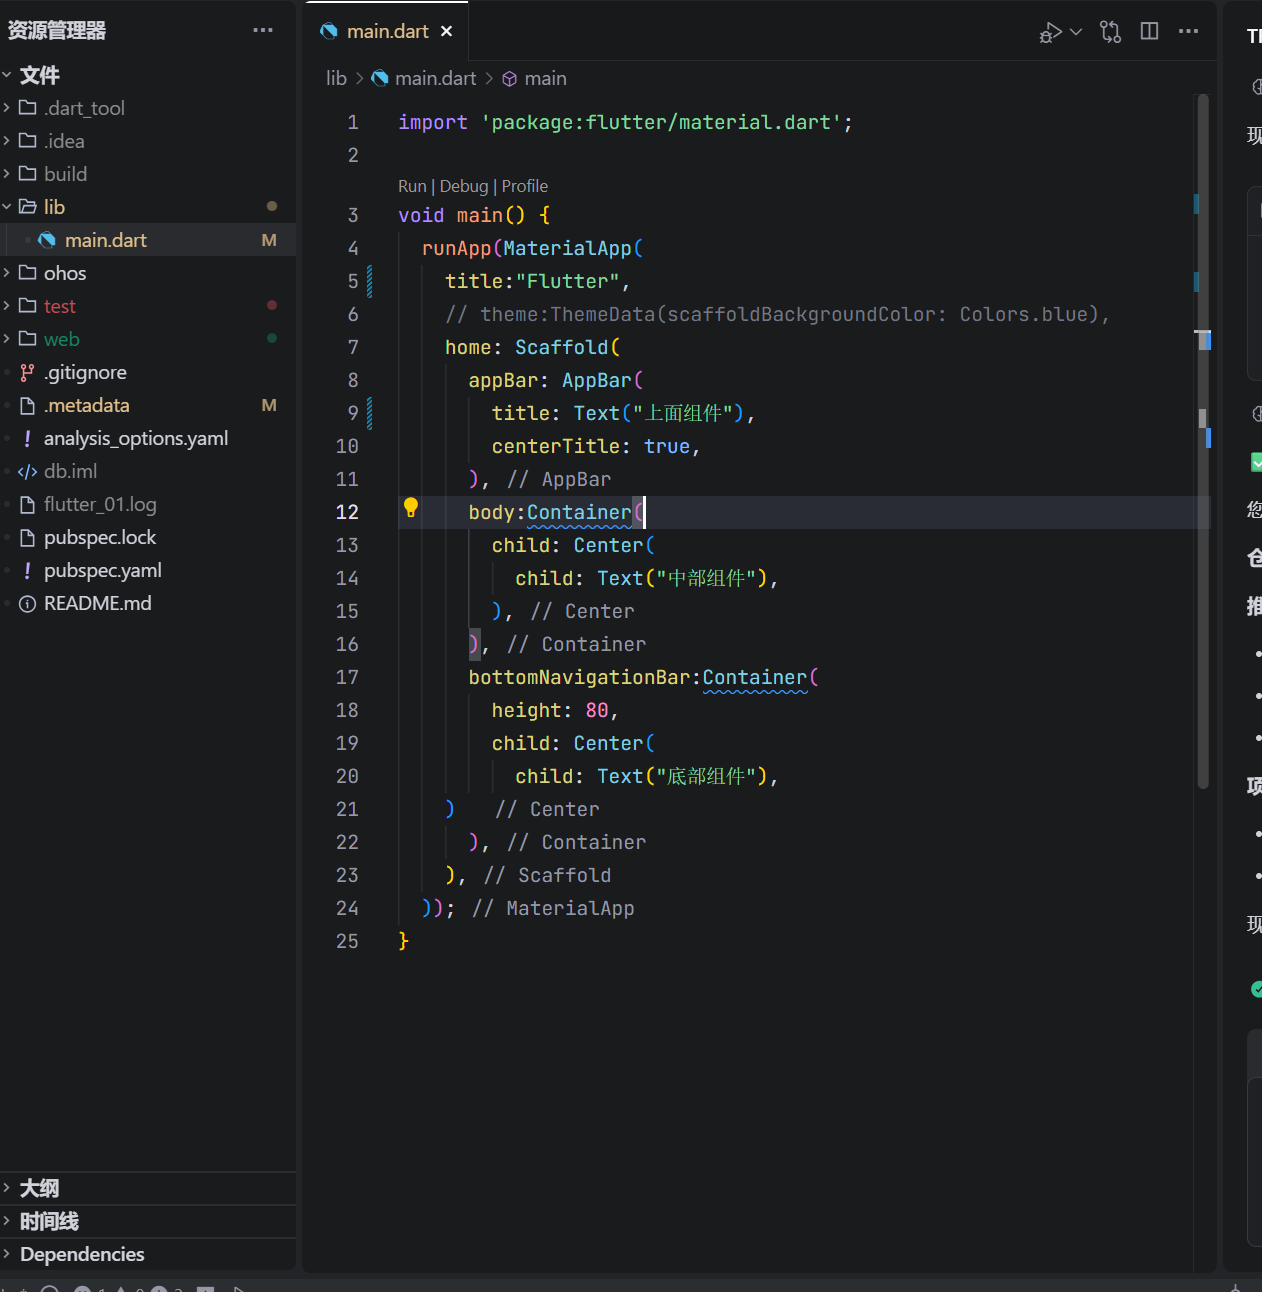The image size is (1262, 1292).
Task: Split the editor to the right
Action: tap(1150, 31)
